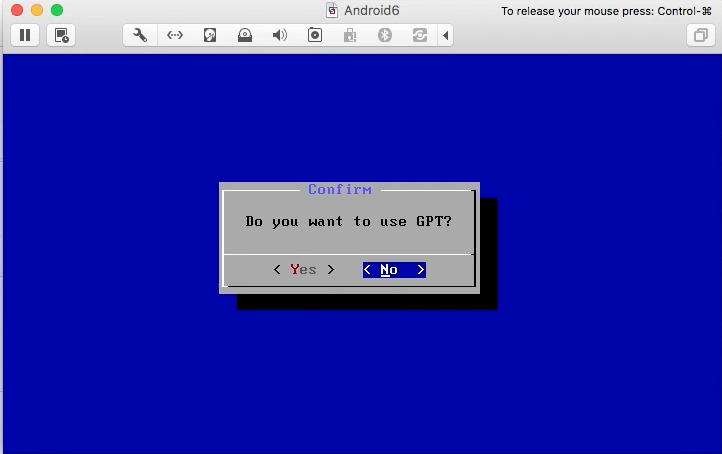Toggle the sound speaker icon
Viewport: 722px width, 454px height.
point(280,35)
